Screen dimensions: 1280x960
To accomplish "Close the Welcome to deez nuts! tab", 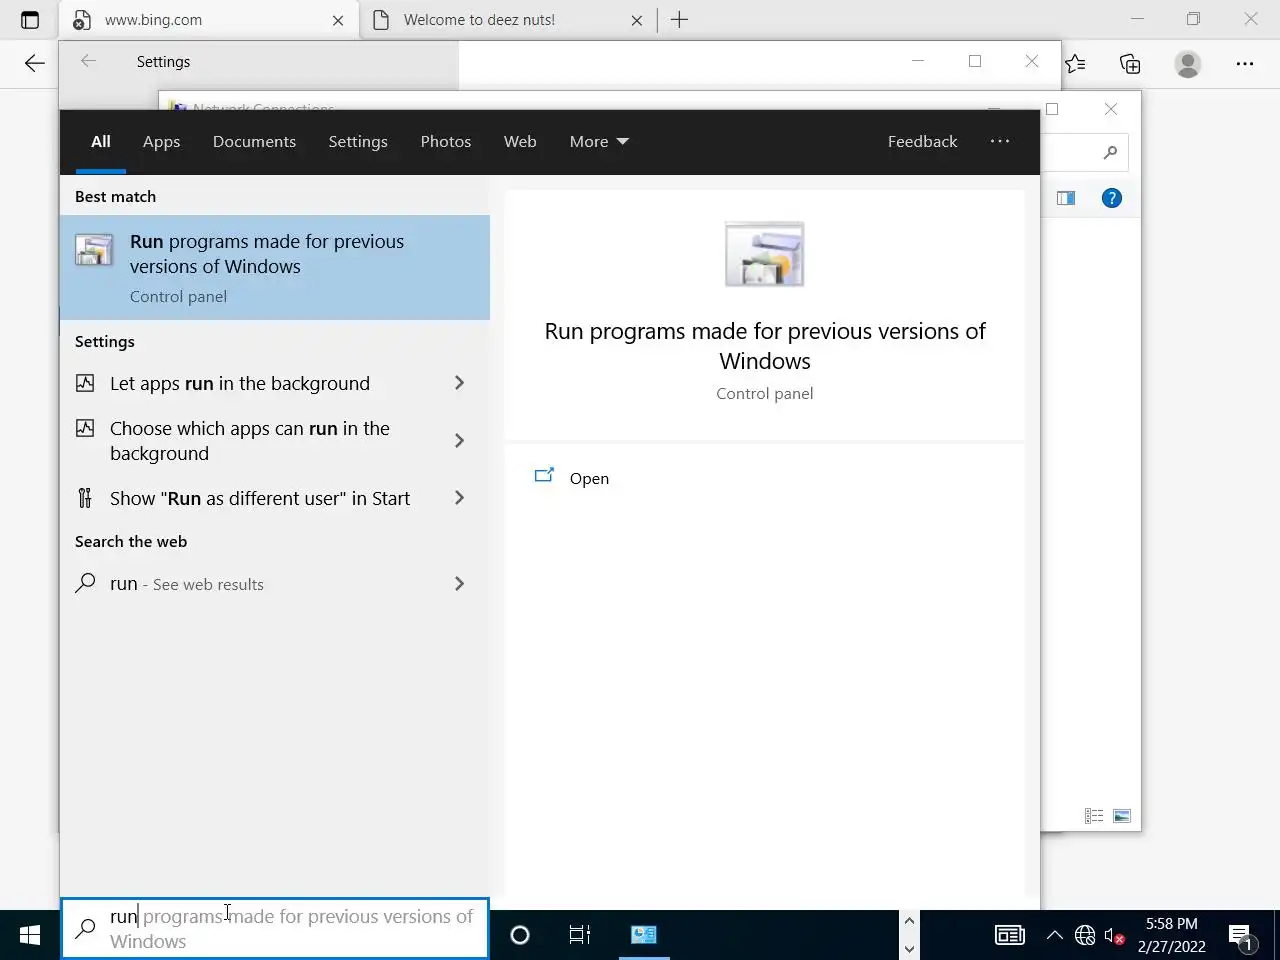I will (637, 20).
